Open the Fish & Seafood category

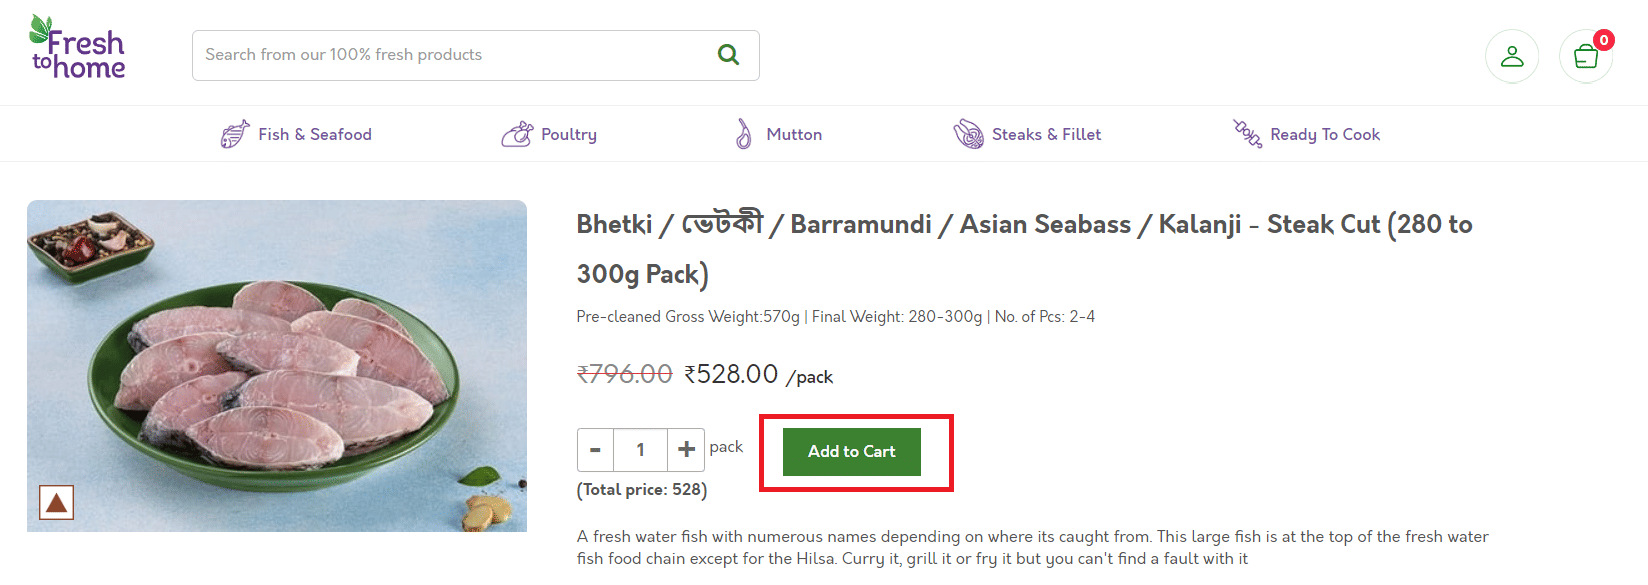pyautogui.click(x=315, y=134)
